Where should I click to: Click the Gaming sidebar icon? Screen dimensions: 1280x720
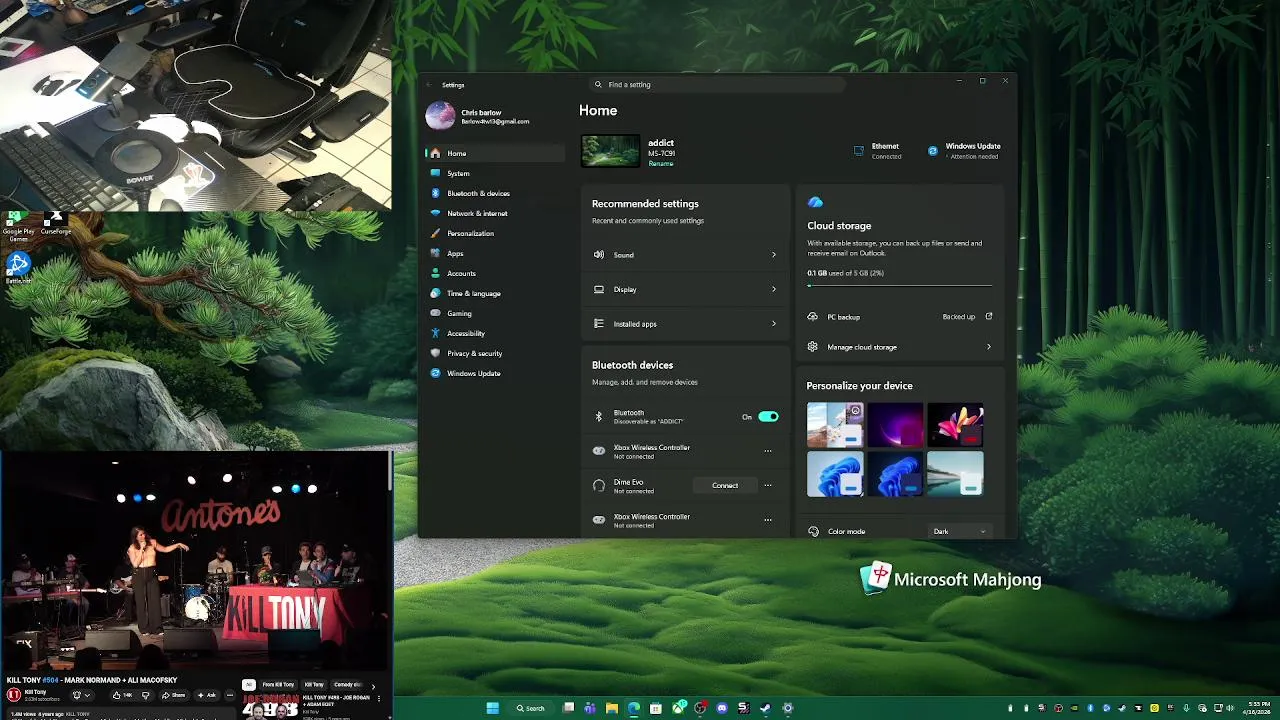[x=435, y=313]
